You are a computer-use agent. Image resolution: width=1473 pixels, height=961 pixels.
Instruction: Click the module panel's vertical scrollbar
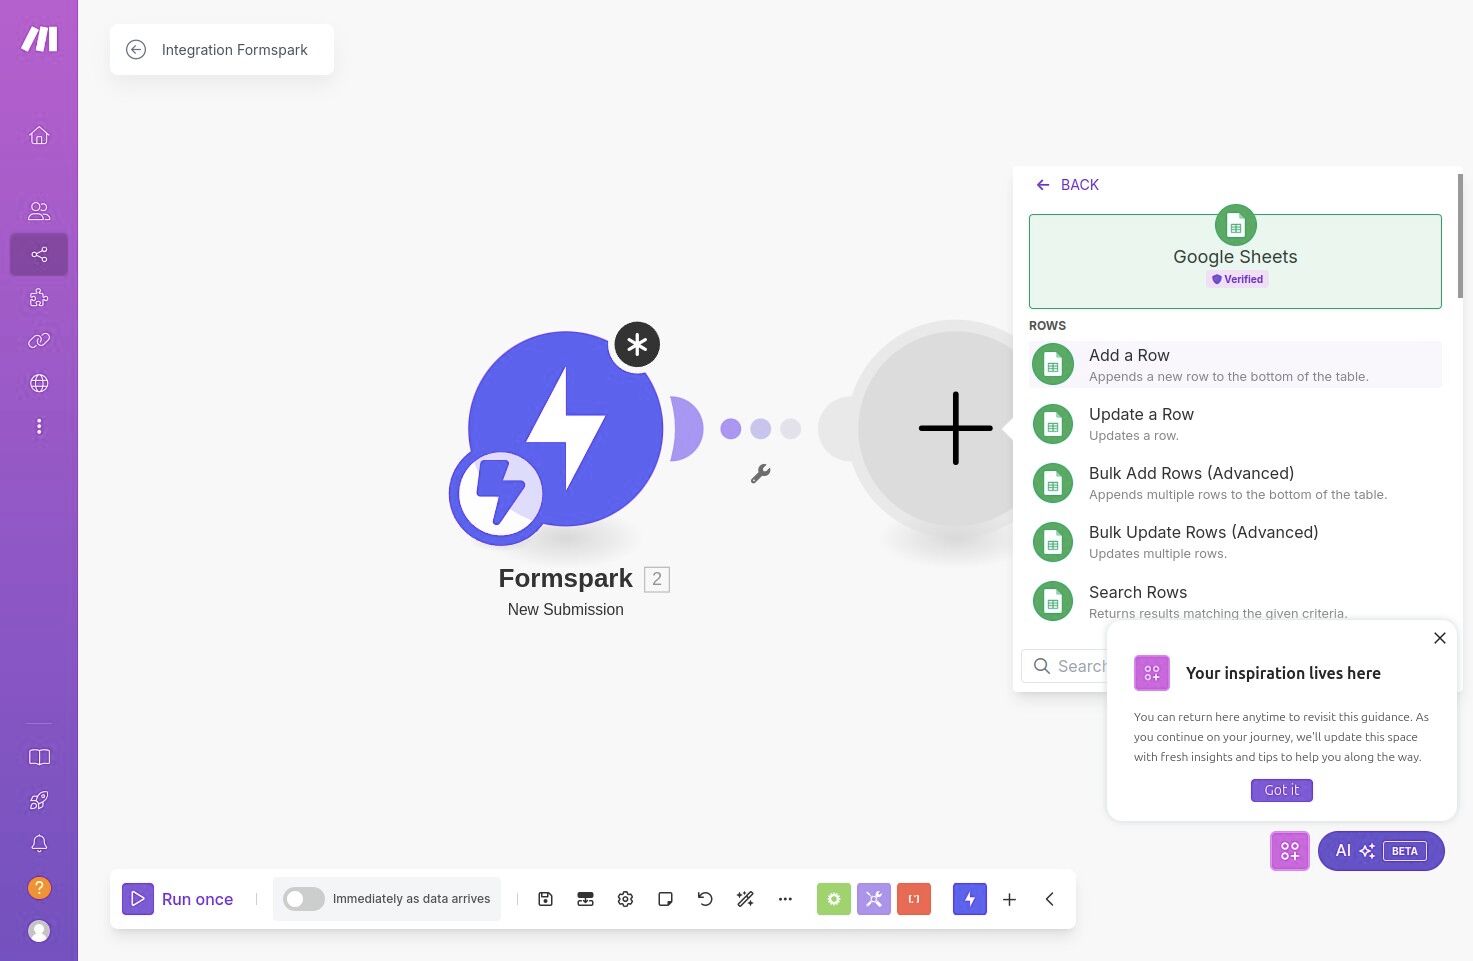(1460, 235)
